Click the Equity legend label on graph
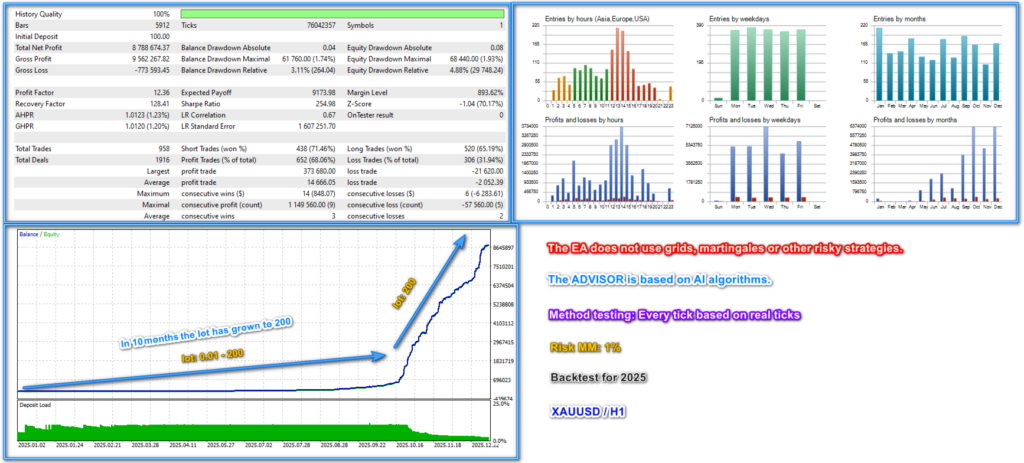 50,234
